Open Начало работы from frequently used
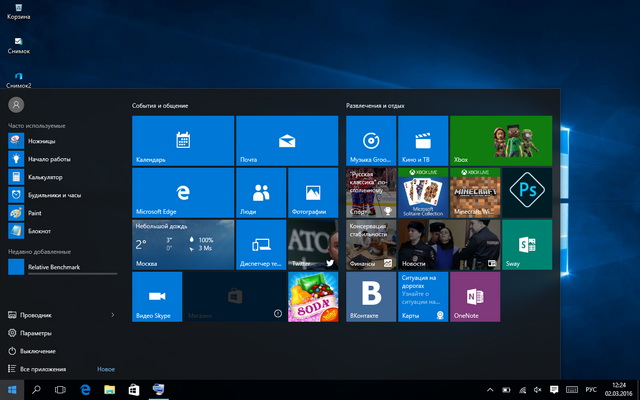This screenshot has height=400, width=640. click(x=62, y=159)
